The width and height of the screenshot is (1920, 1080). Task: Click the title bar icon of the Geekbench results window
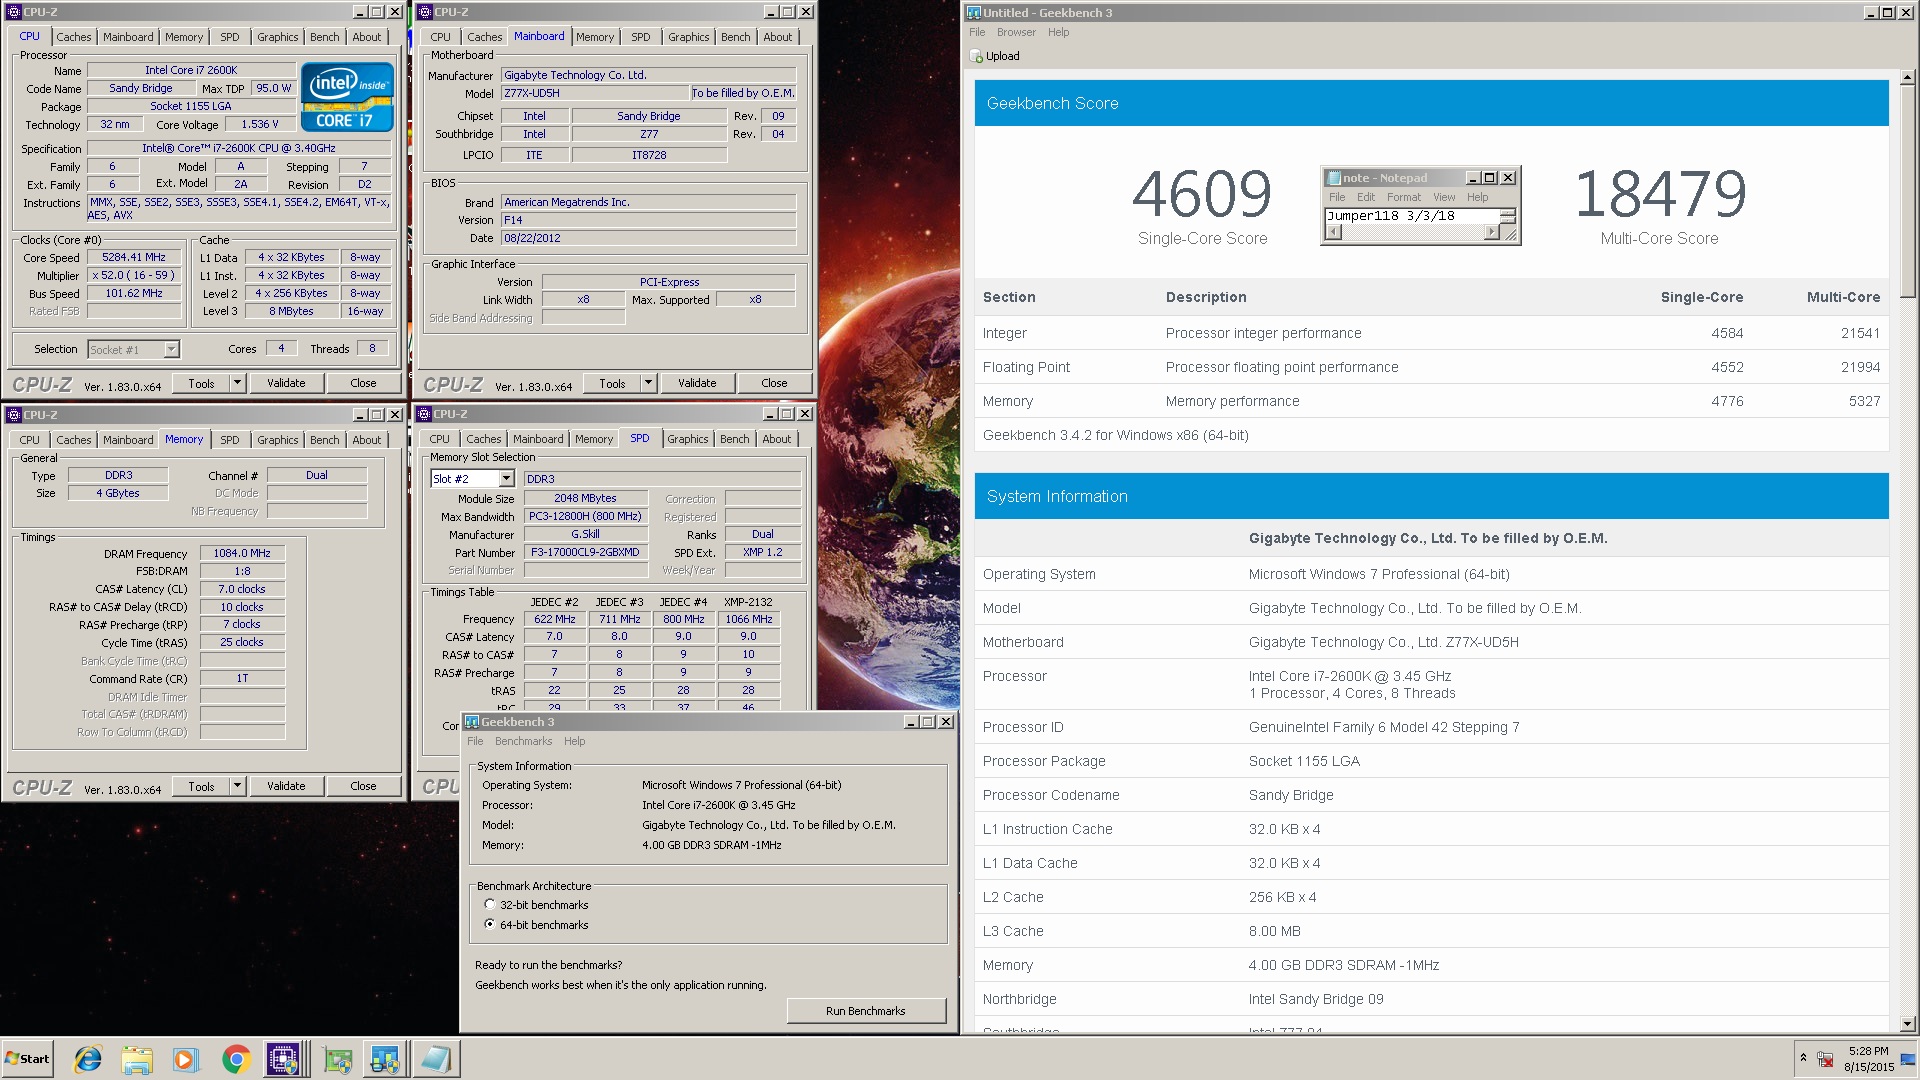coord(973,12)
